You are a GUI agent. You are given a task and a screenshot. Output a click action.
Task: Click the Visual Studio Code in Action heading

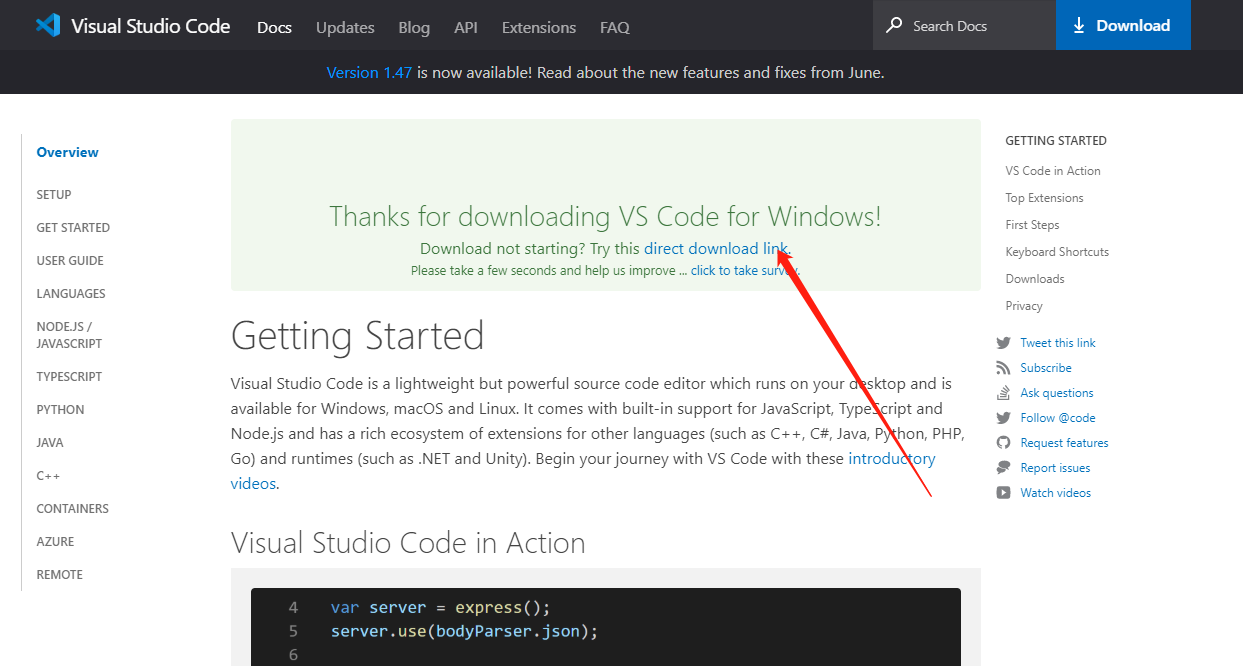click(x=408, y=543)
